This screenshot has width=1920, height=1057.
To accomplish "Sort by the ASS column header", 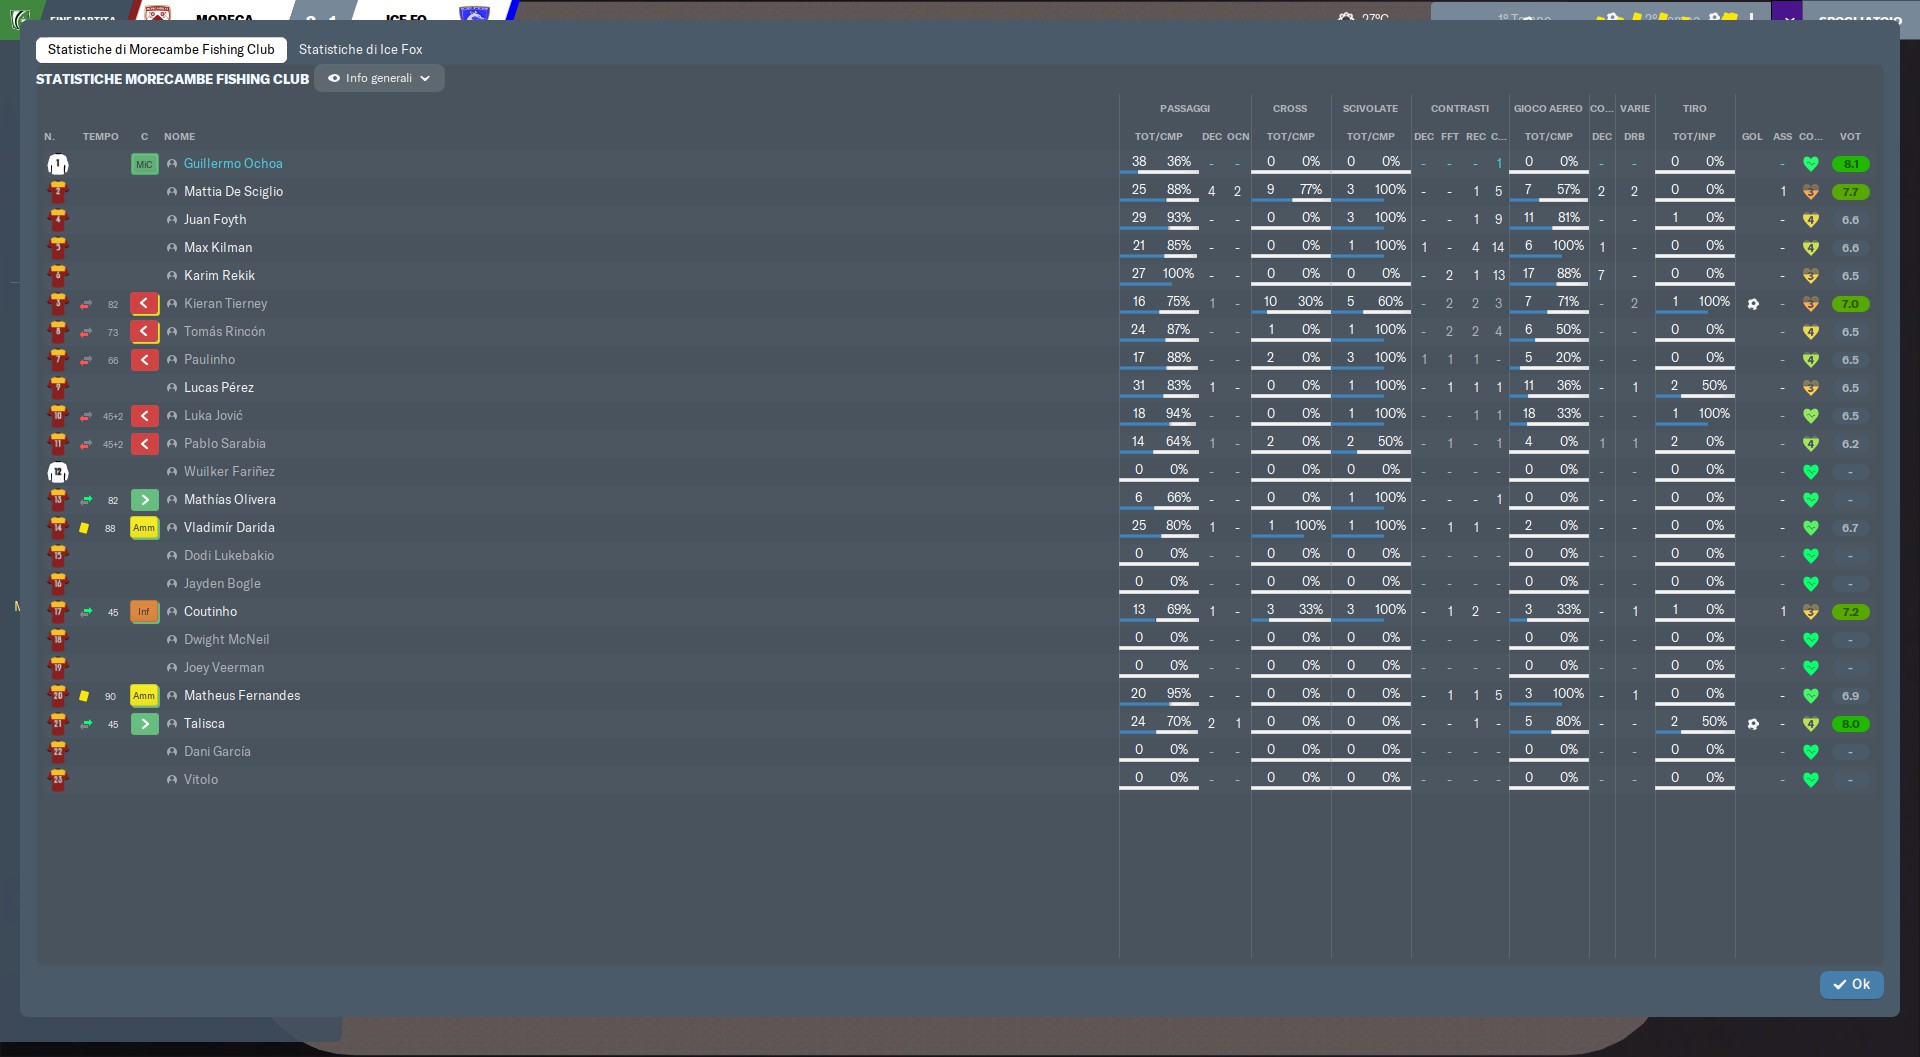I will 1782,137.
